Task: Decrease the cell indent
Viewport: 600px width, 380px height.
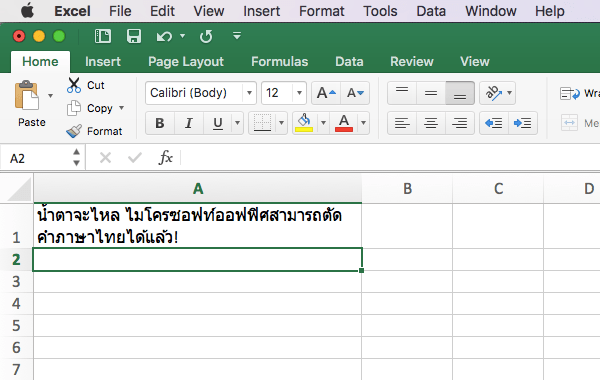Action: [494, 123]
